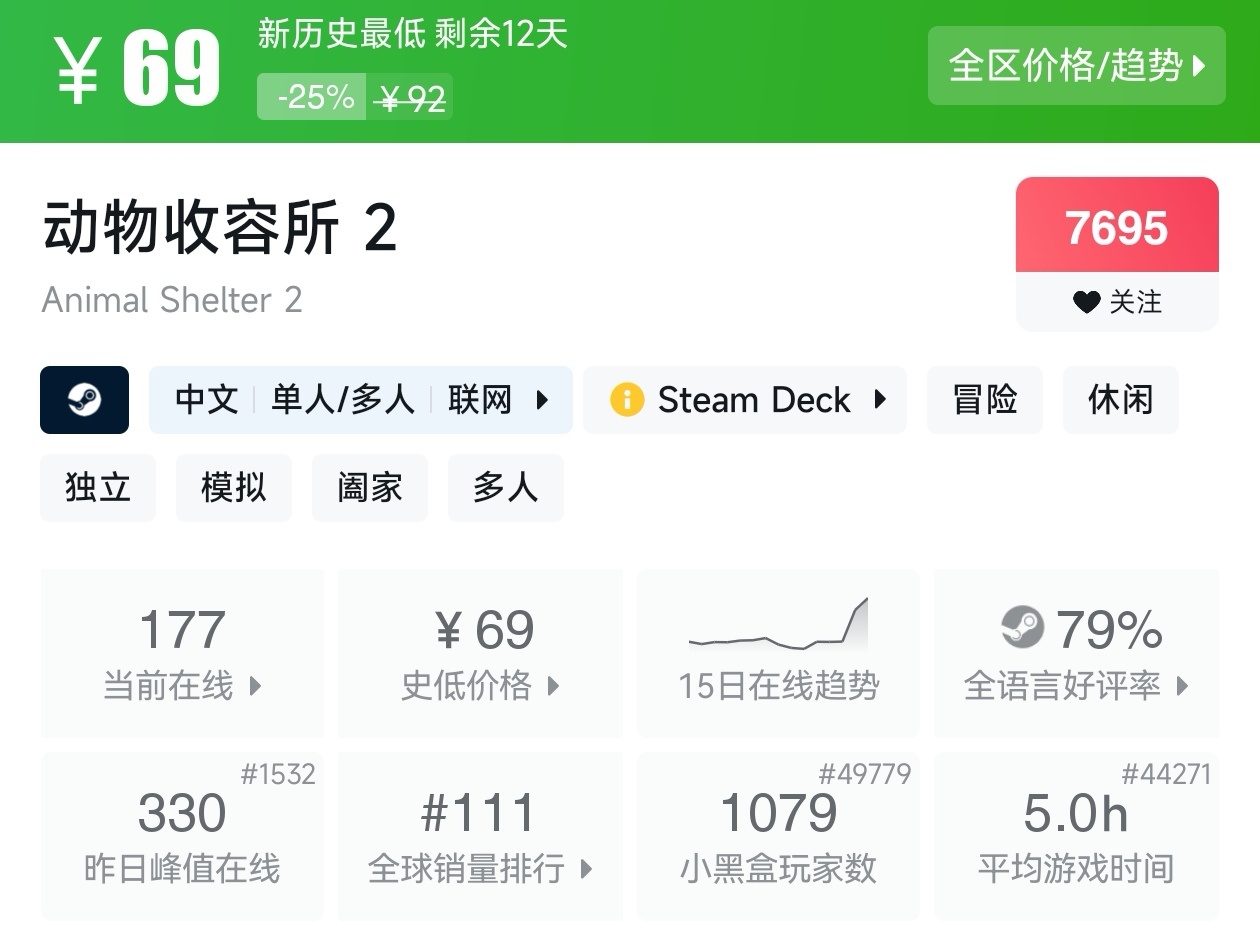The image size is (1260, 928).
Task: Select the 休闲 genre tag
Action: point(1120,400)
